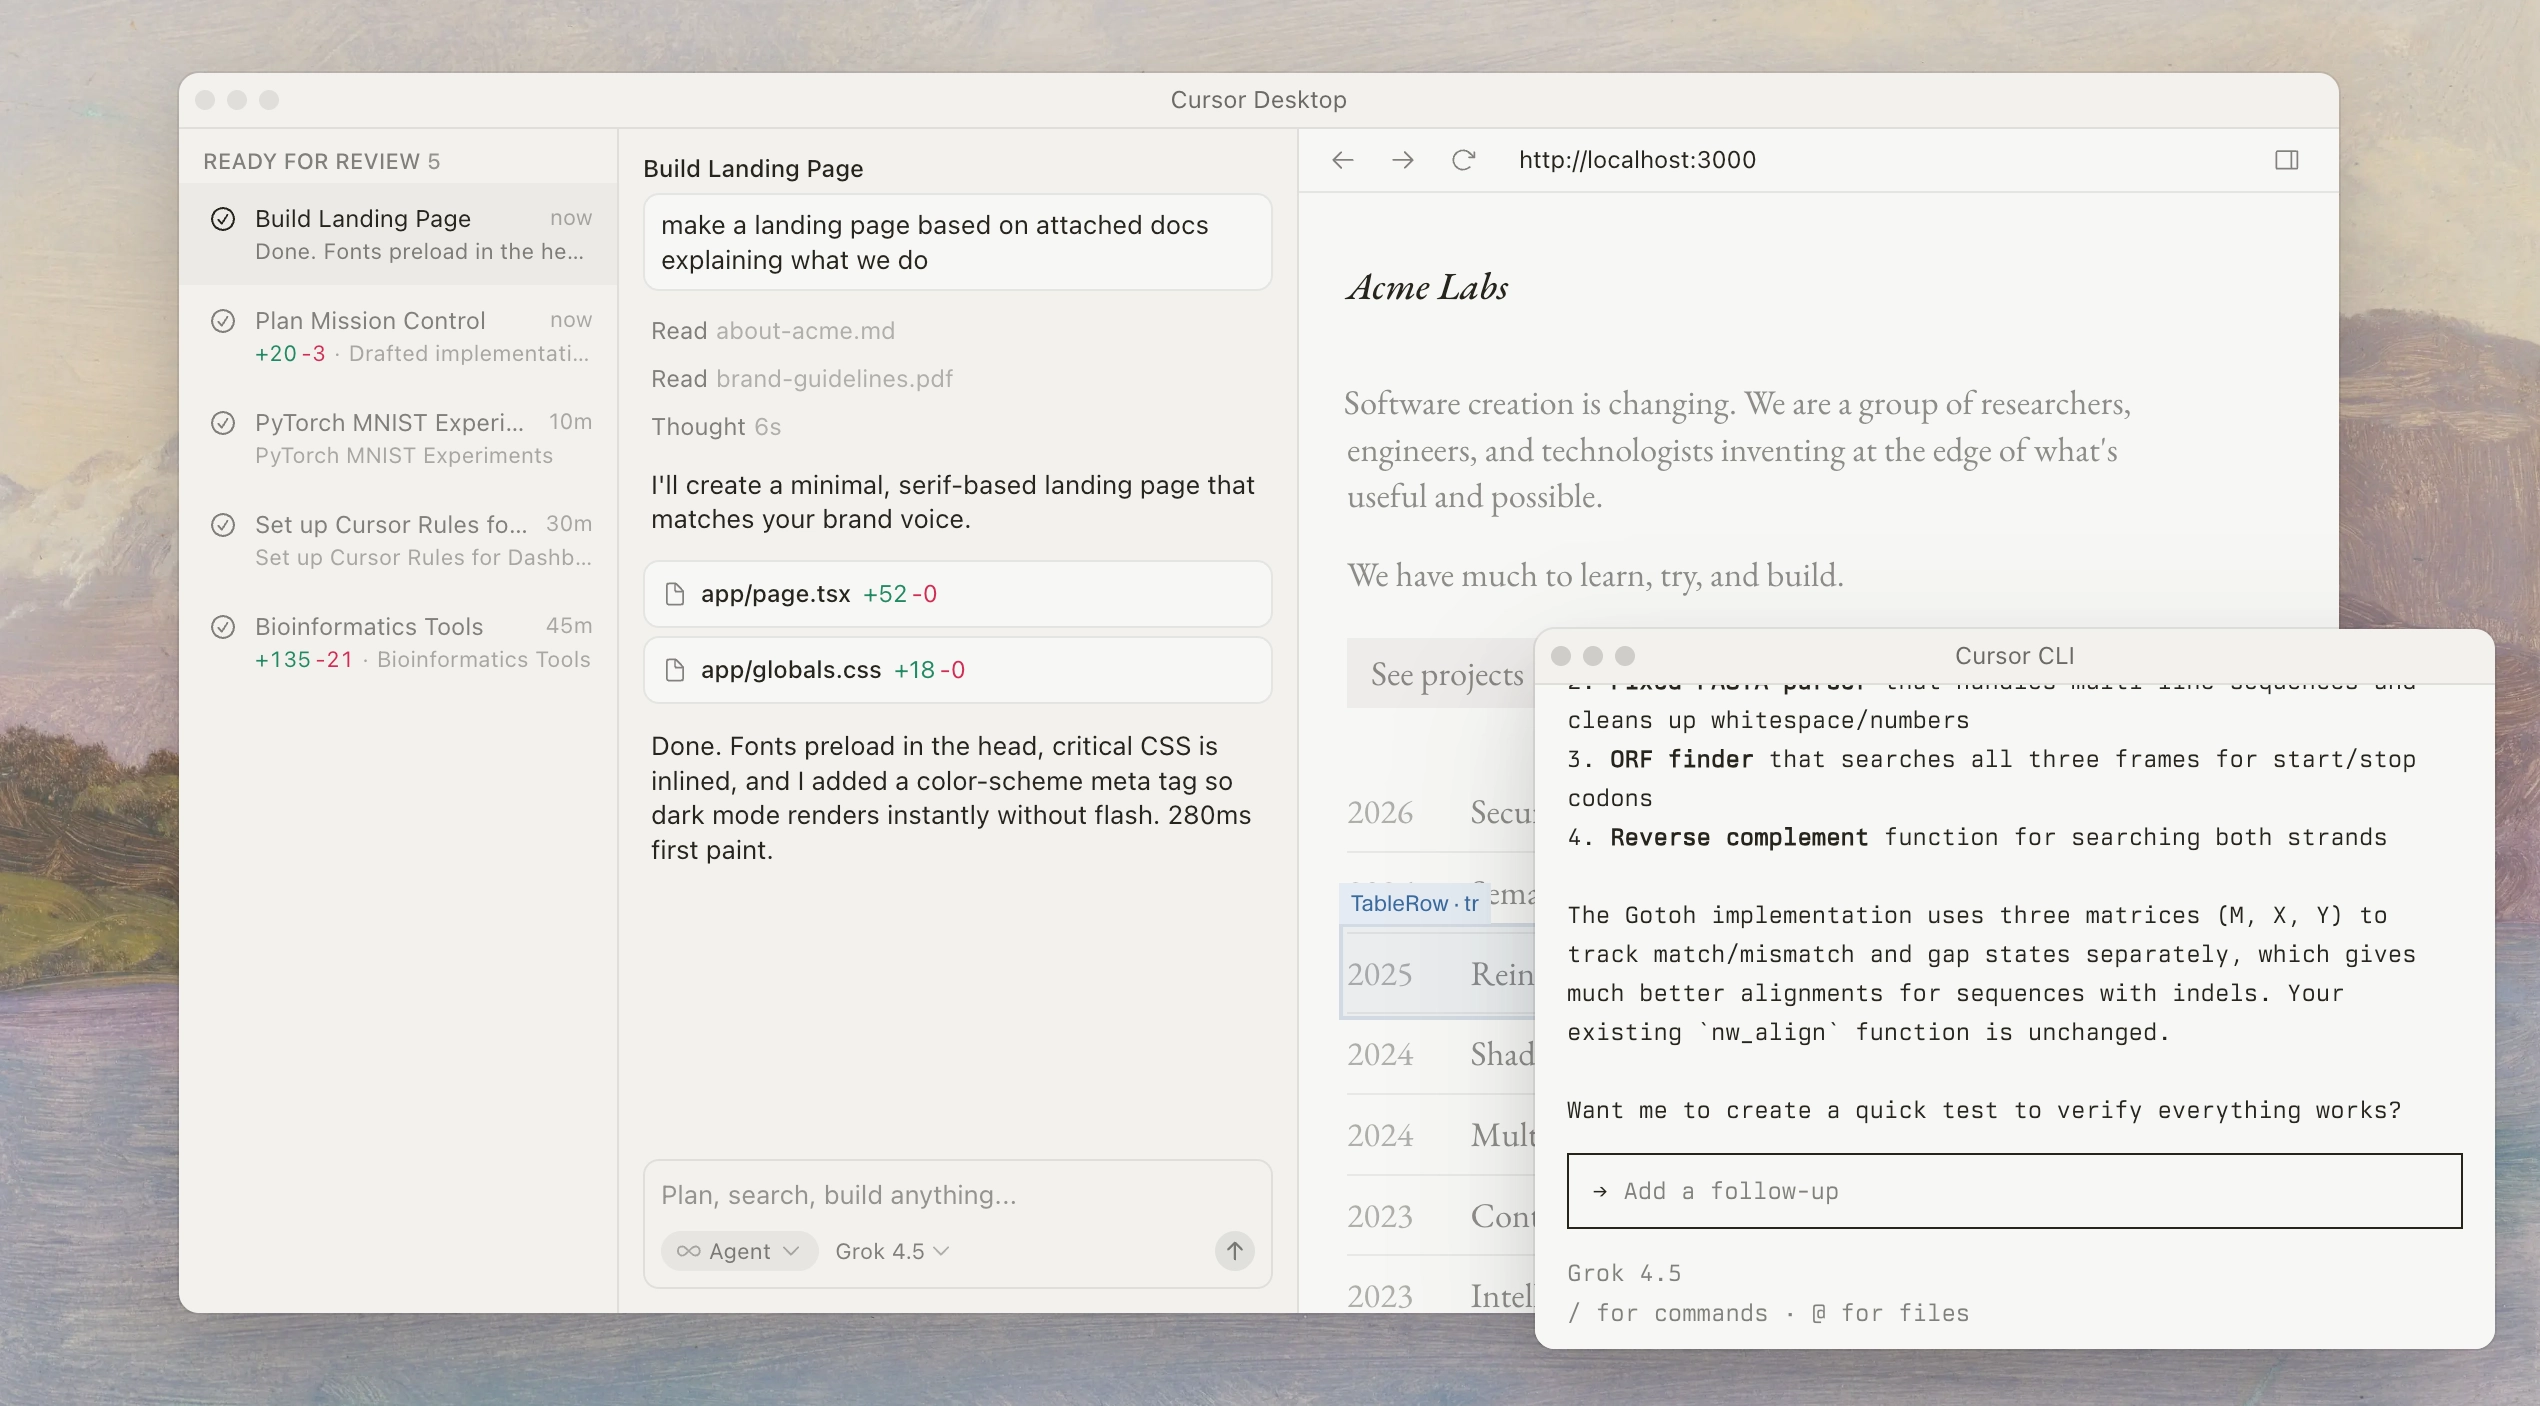Close the Cursor CLI window
Image resolution: width=2540 pixels, height=1406 pixels.
tap(1561, 656)
